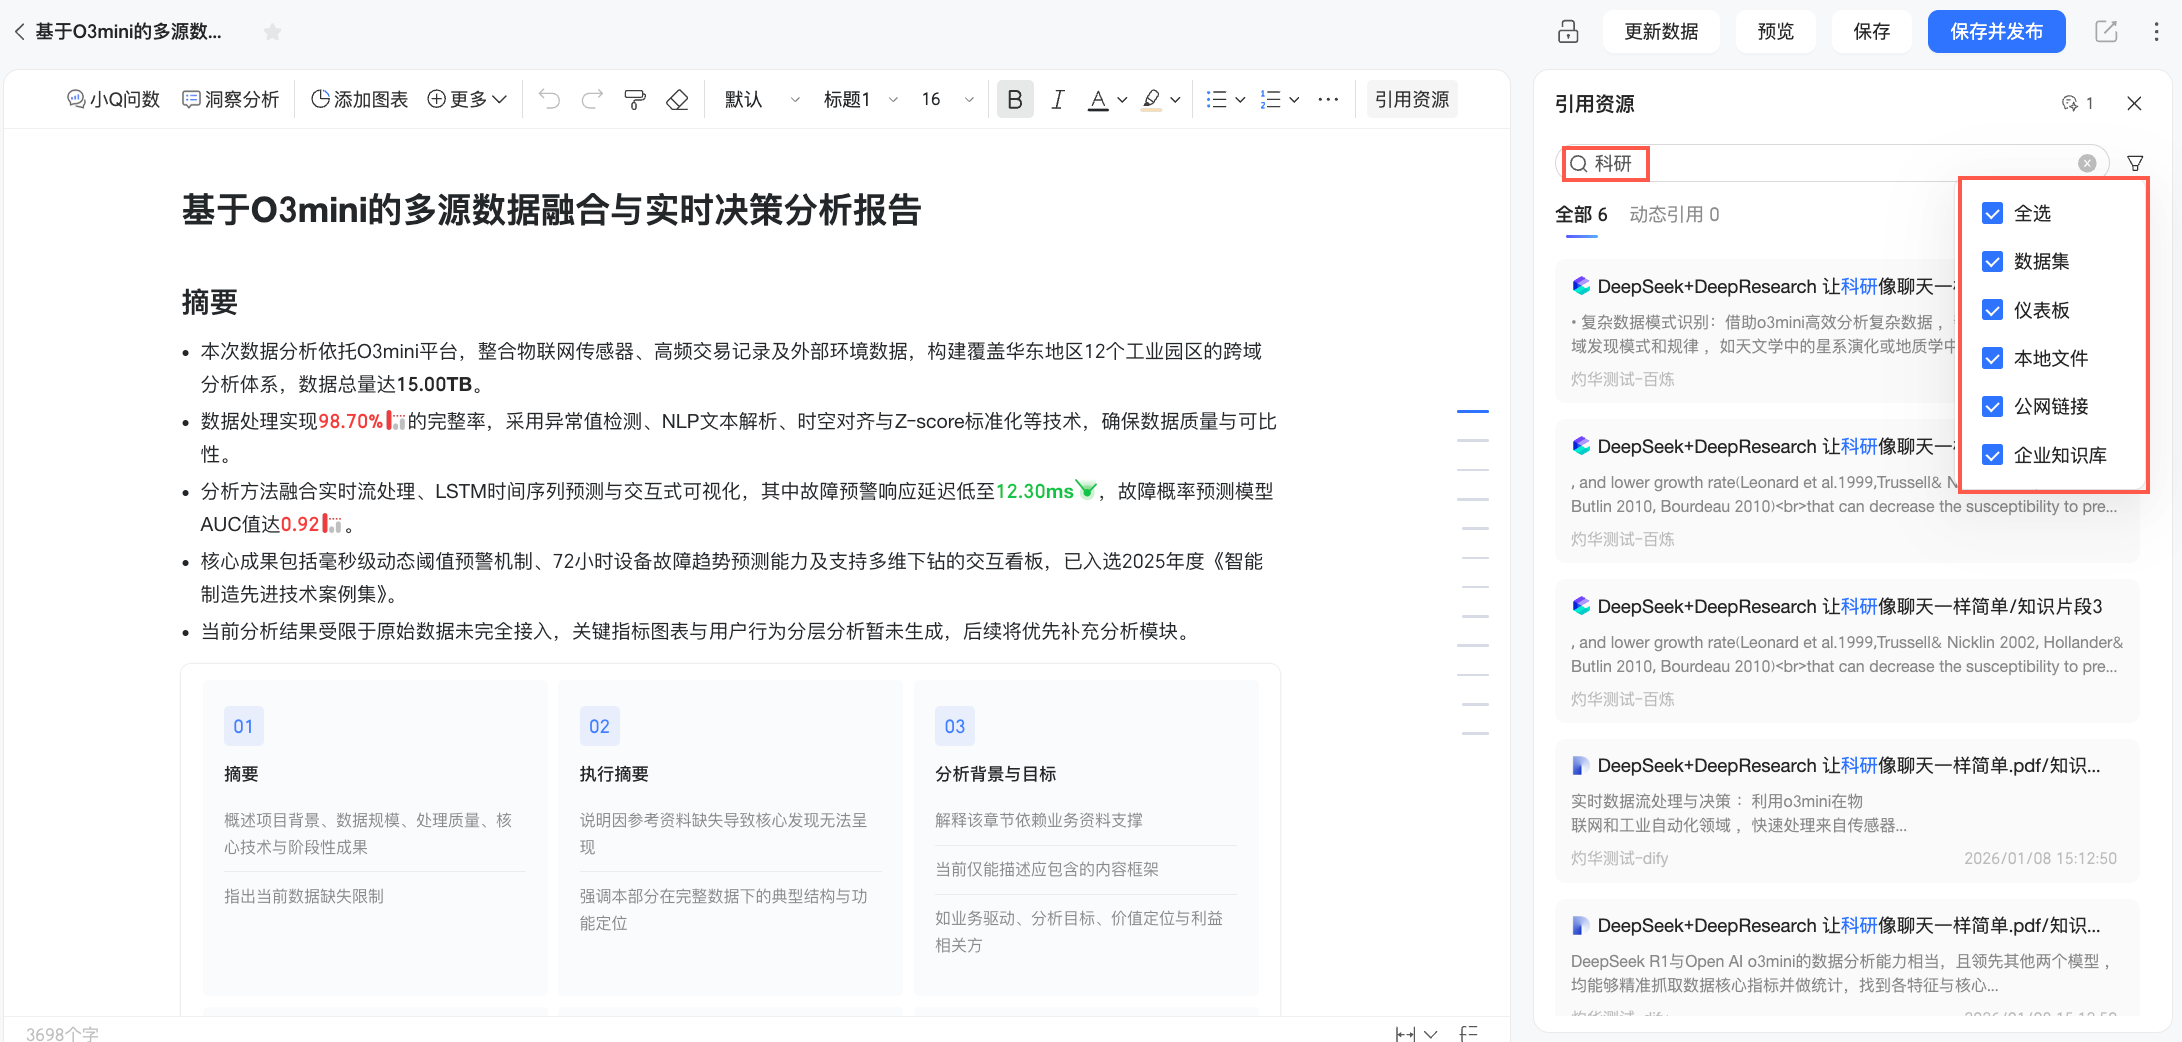Uncheck the 数据集 filter checkbox

[x=1992, y=261]
